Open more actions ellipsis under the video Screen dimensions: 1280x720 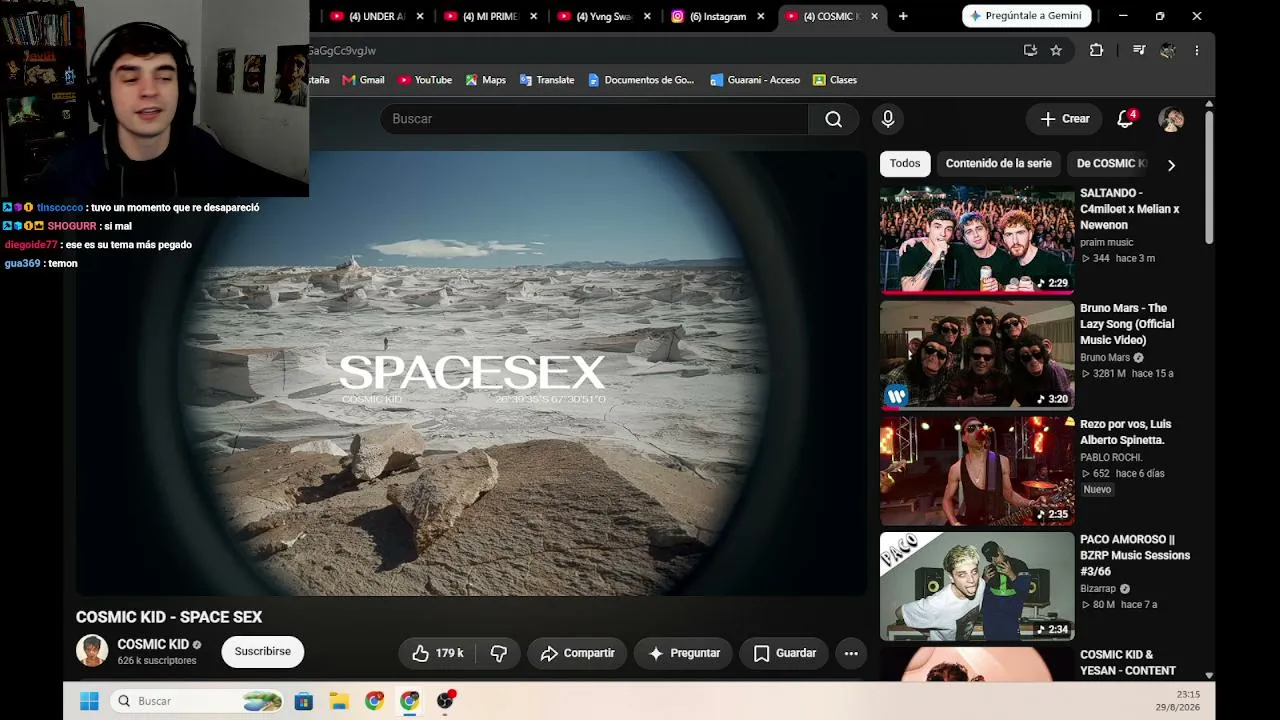click(x=851, y=653)
